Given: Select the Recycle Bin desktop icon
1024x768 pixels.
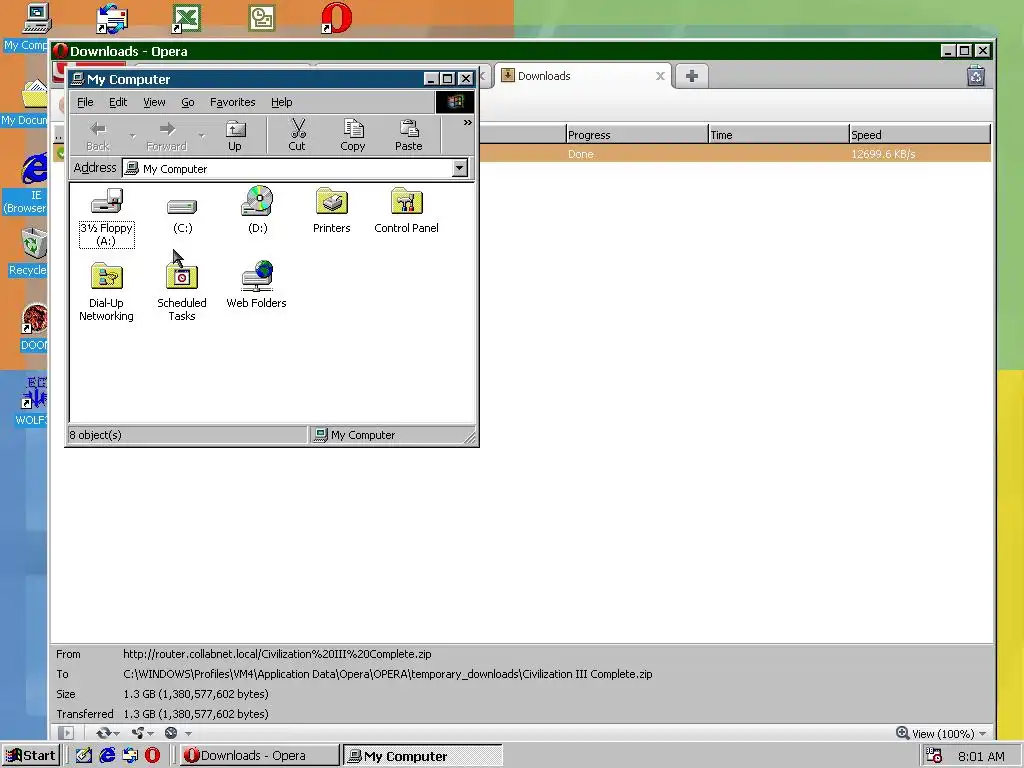Looking at the screenshot, I should pyautogui.click(x=27, y=251).
